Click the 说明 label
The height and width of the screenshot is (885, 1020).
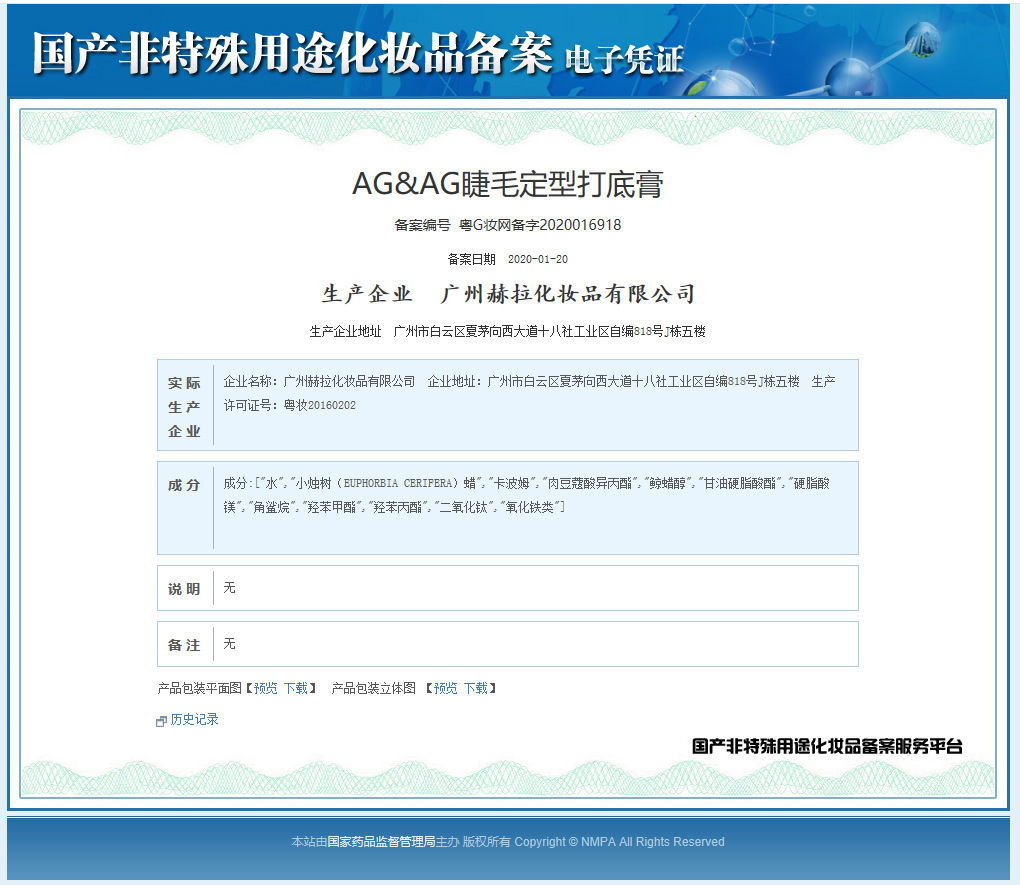coord(184,589)
